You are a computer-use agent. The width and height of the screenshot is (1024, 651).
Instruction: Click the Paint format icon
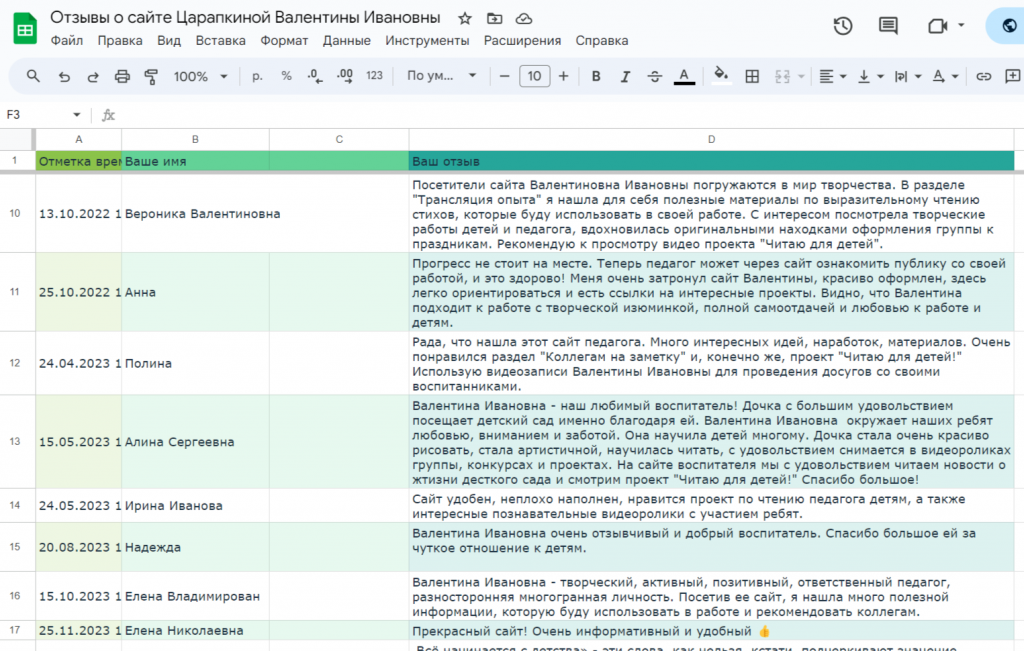coord(151,76)
